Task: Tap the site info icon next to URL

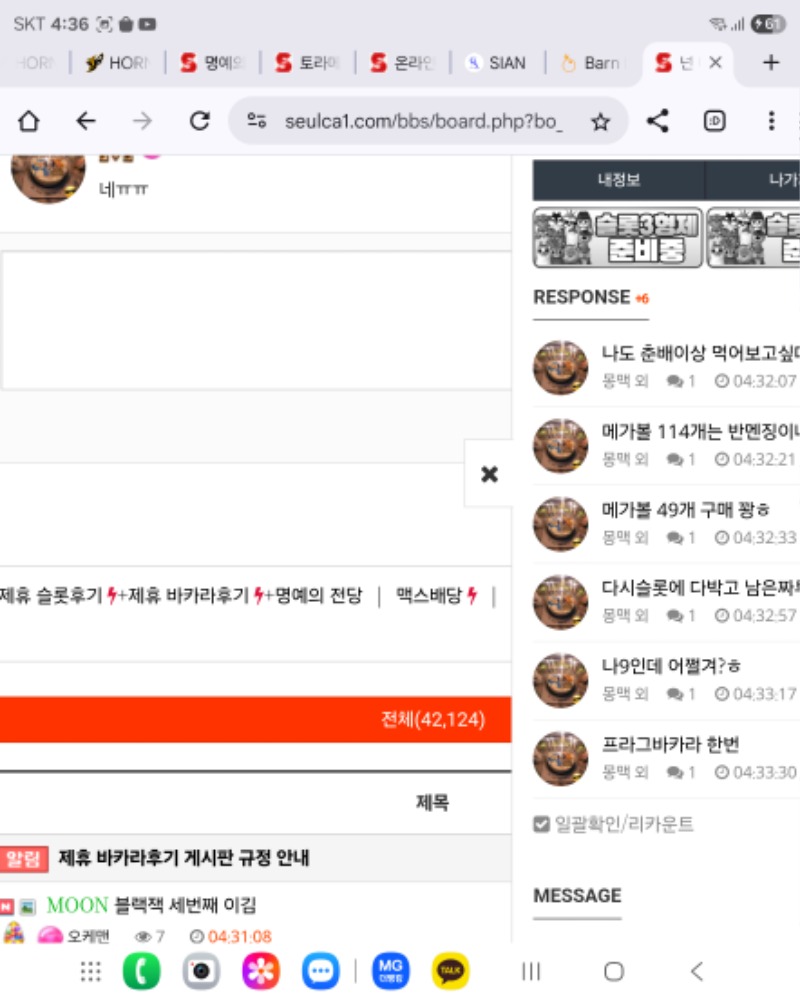Action: coord(256,118)
